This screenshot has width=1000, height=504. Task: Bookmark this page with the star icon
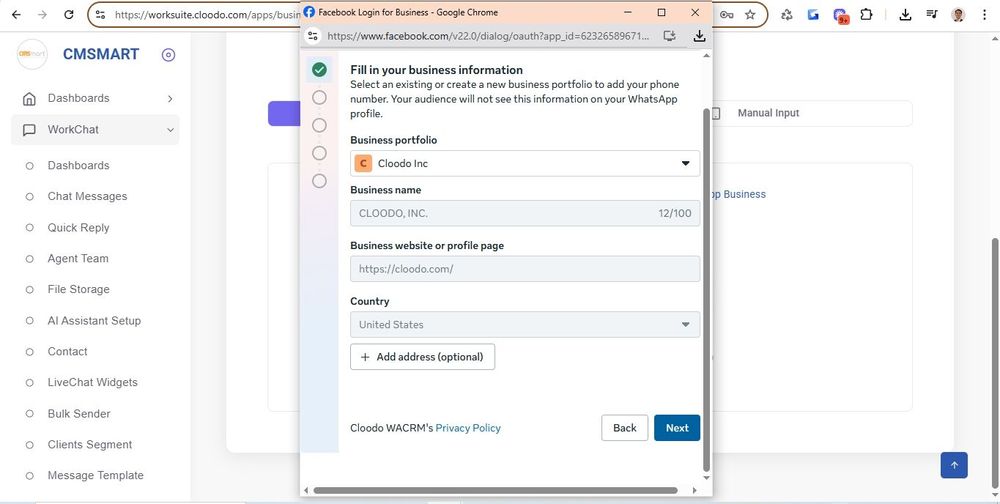pos(750,15)
